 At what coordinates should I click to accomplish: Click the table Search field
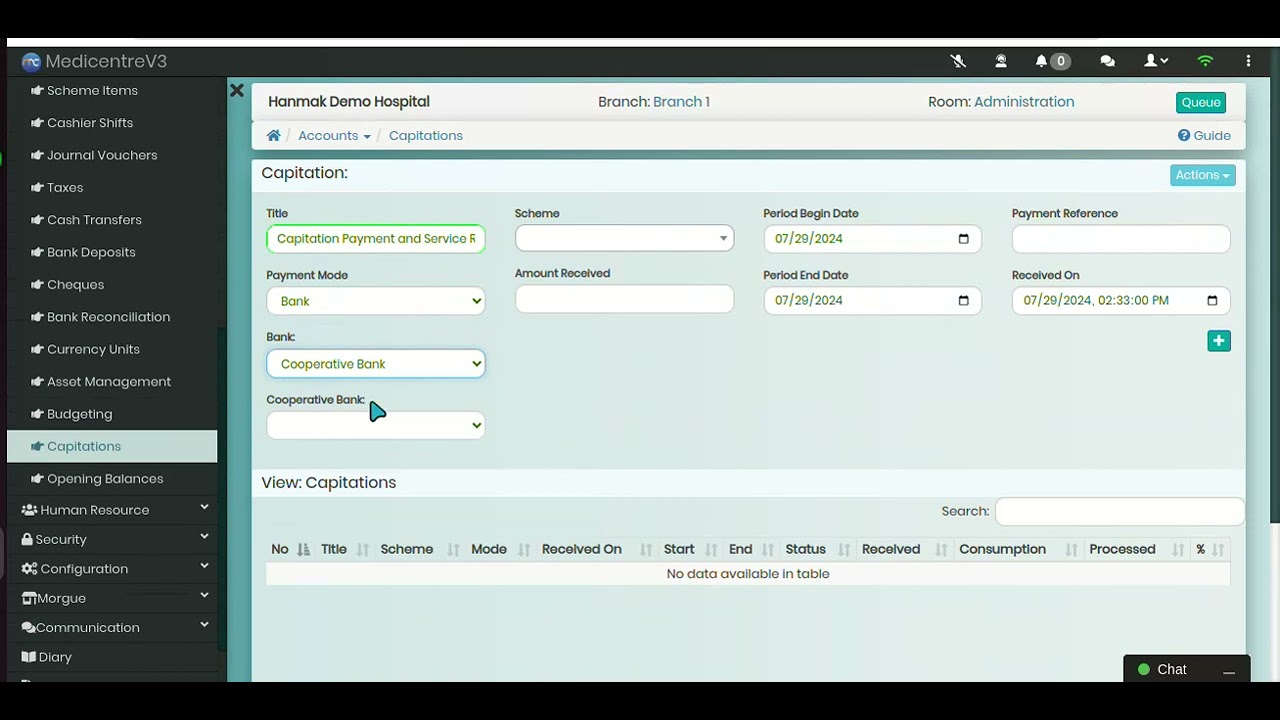pos(1120,511)
